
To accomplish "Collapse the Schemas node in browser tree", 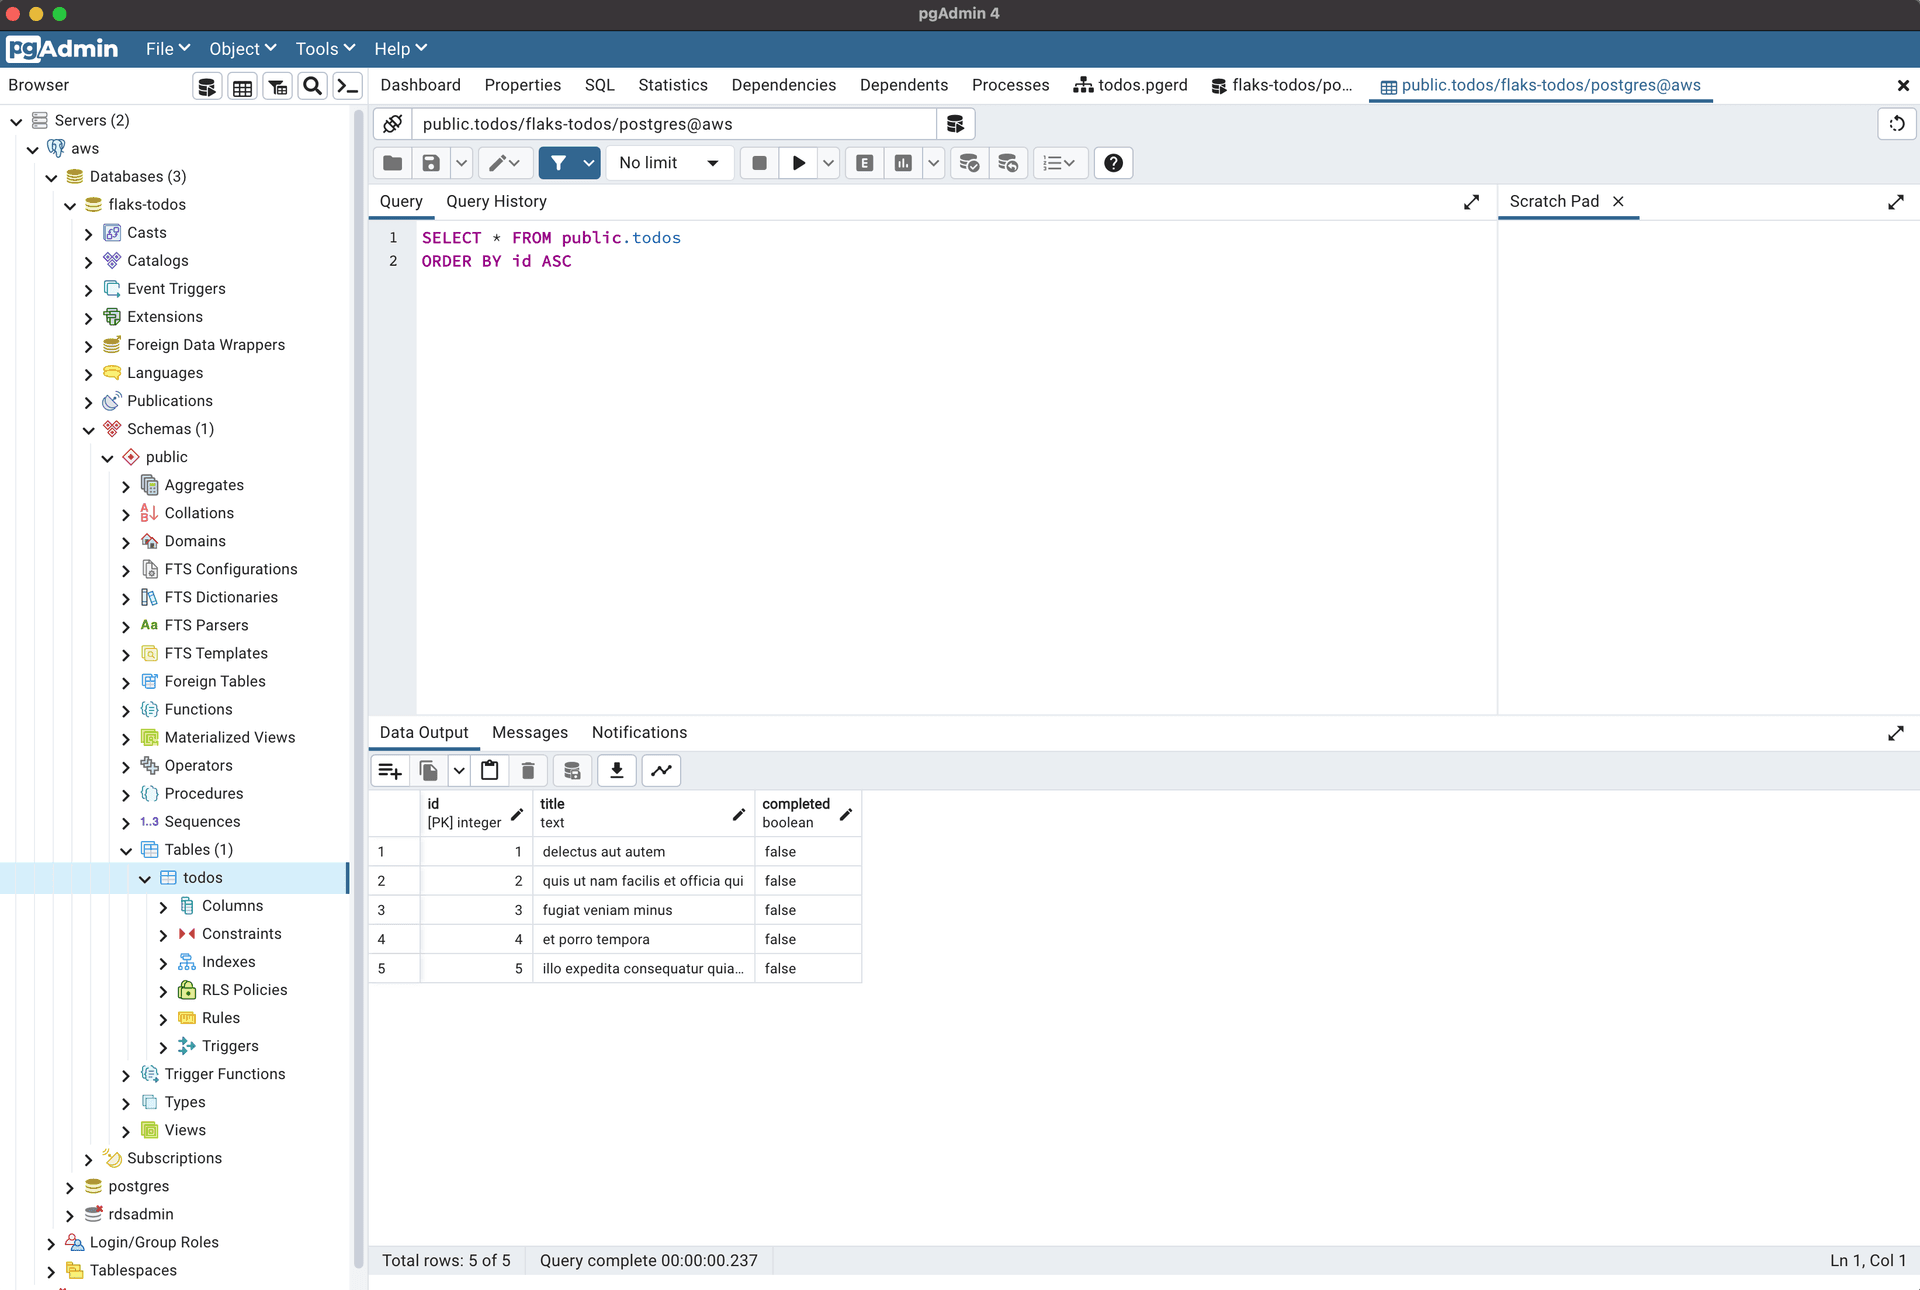I will (x=88, y=429).
